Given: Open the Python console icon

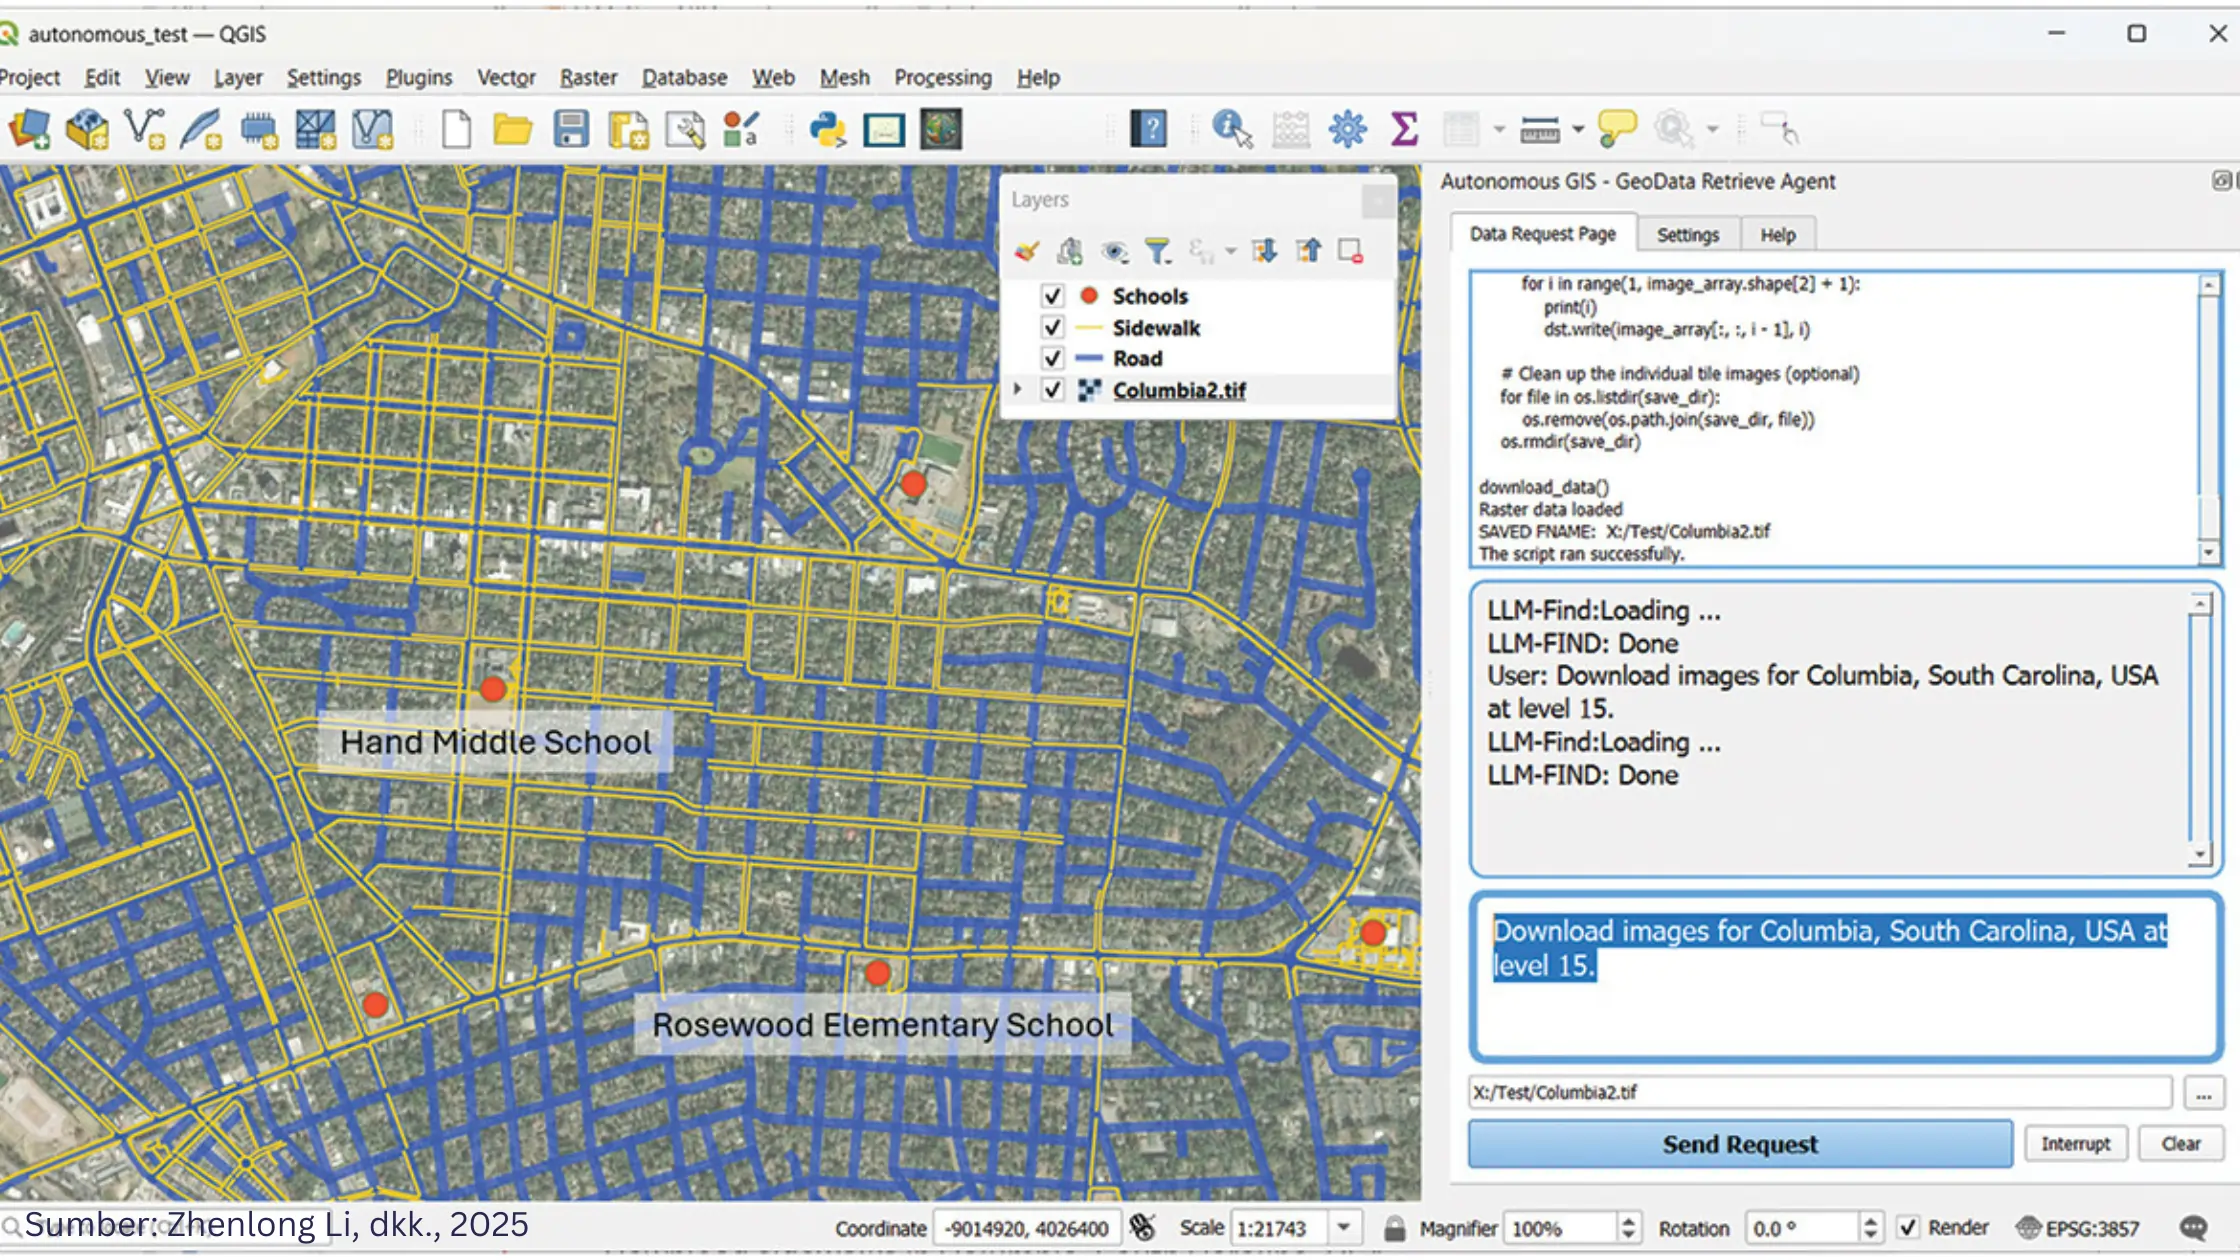Looking at the screenshot, I should [827, 130].
